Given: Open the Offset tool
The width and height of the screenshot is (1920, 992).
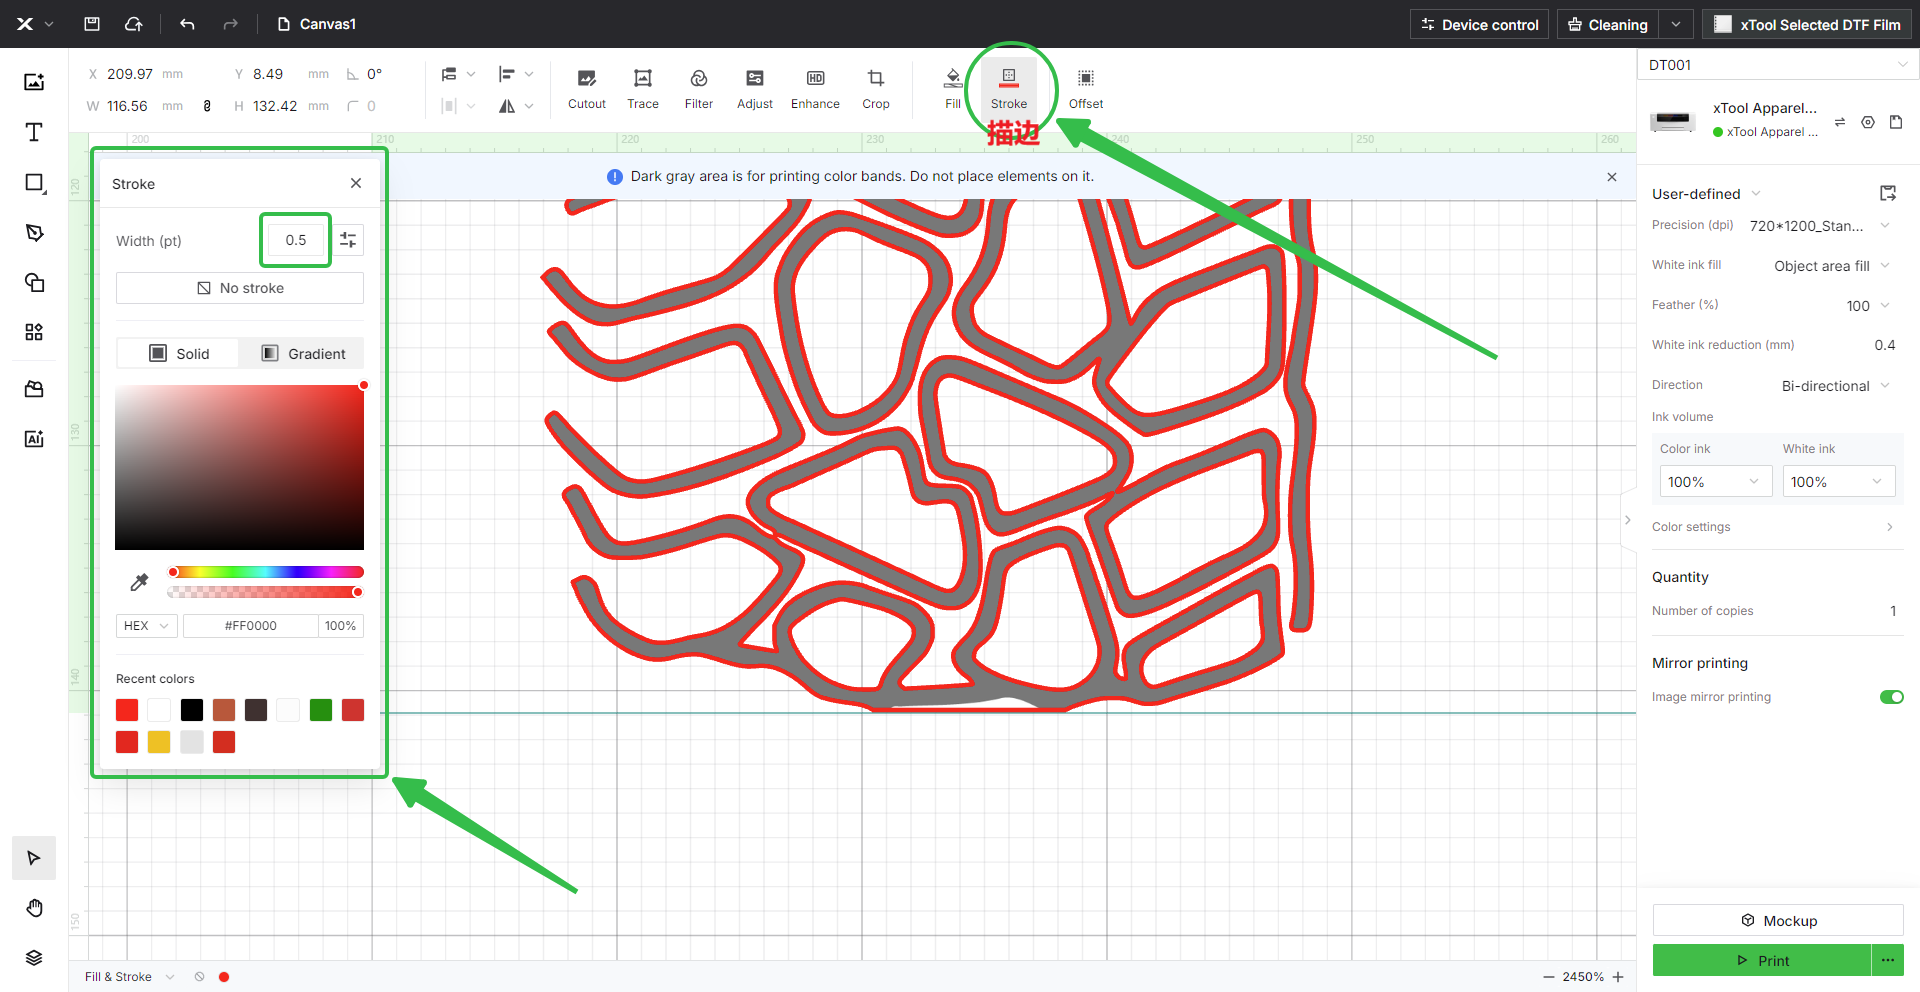Looking at the screenshot, I should tap(1085, 88).
